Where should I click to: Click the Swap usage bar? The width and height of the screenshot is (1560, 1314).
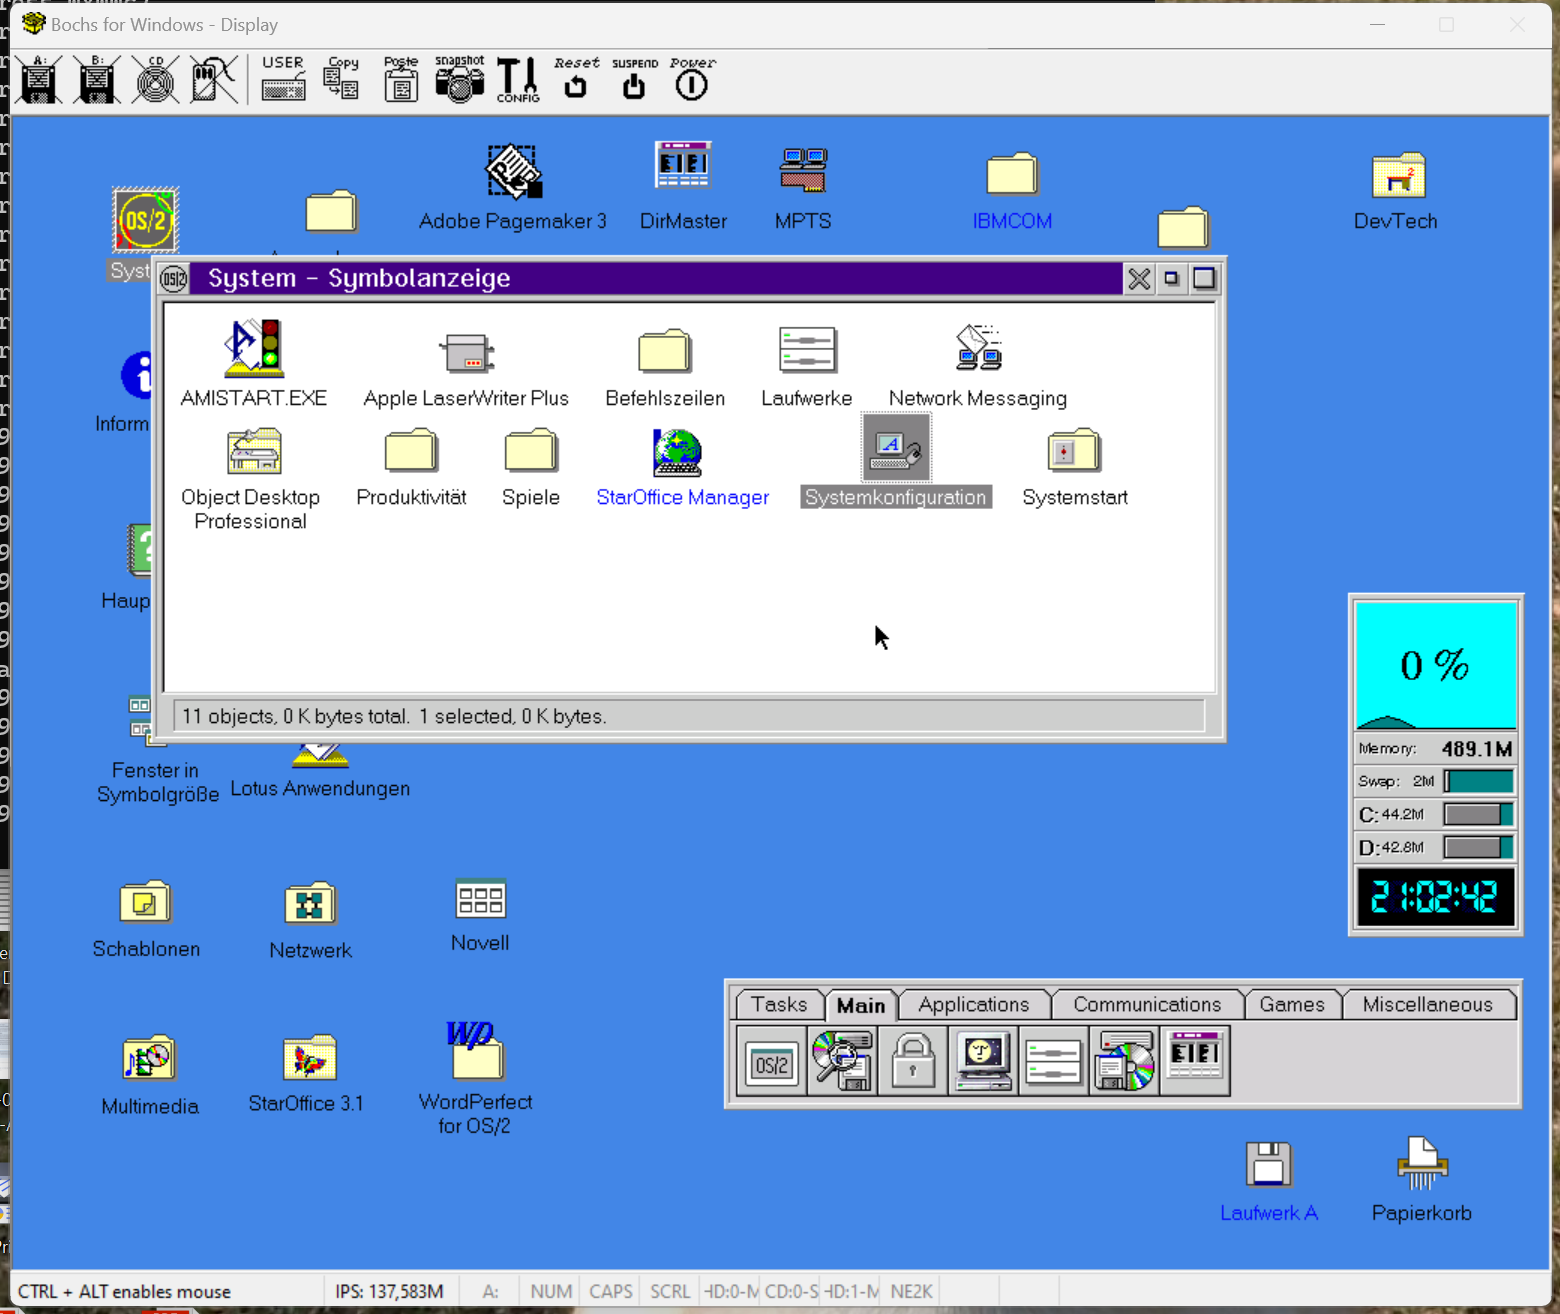(1479, 781)
